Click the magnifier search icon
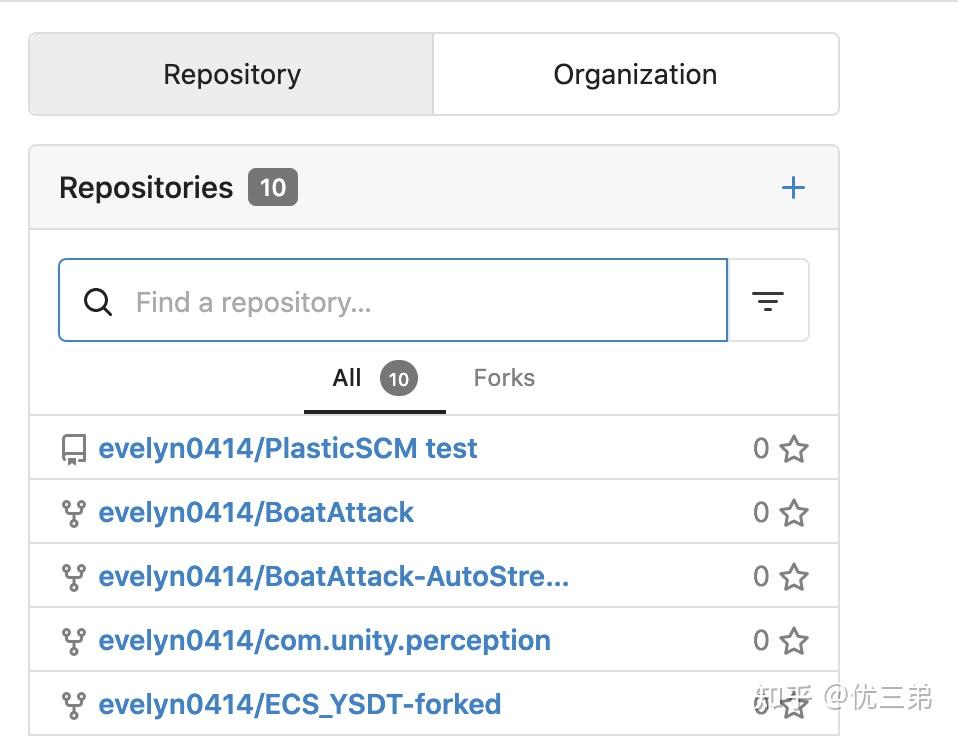Screen dimensions: 958x736 [98, 302]
